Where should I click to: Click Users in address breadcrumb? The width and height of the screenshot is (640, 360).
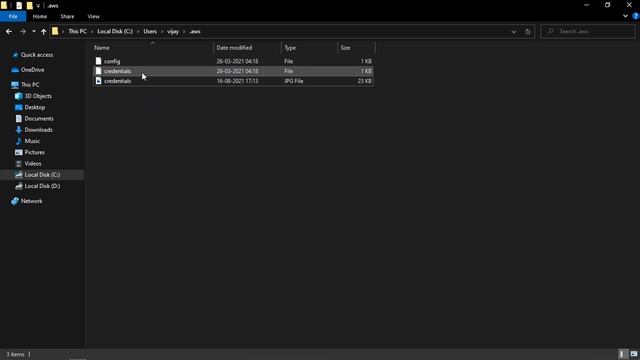click(x=150, y=31)
